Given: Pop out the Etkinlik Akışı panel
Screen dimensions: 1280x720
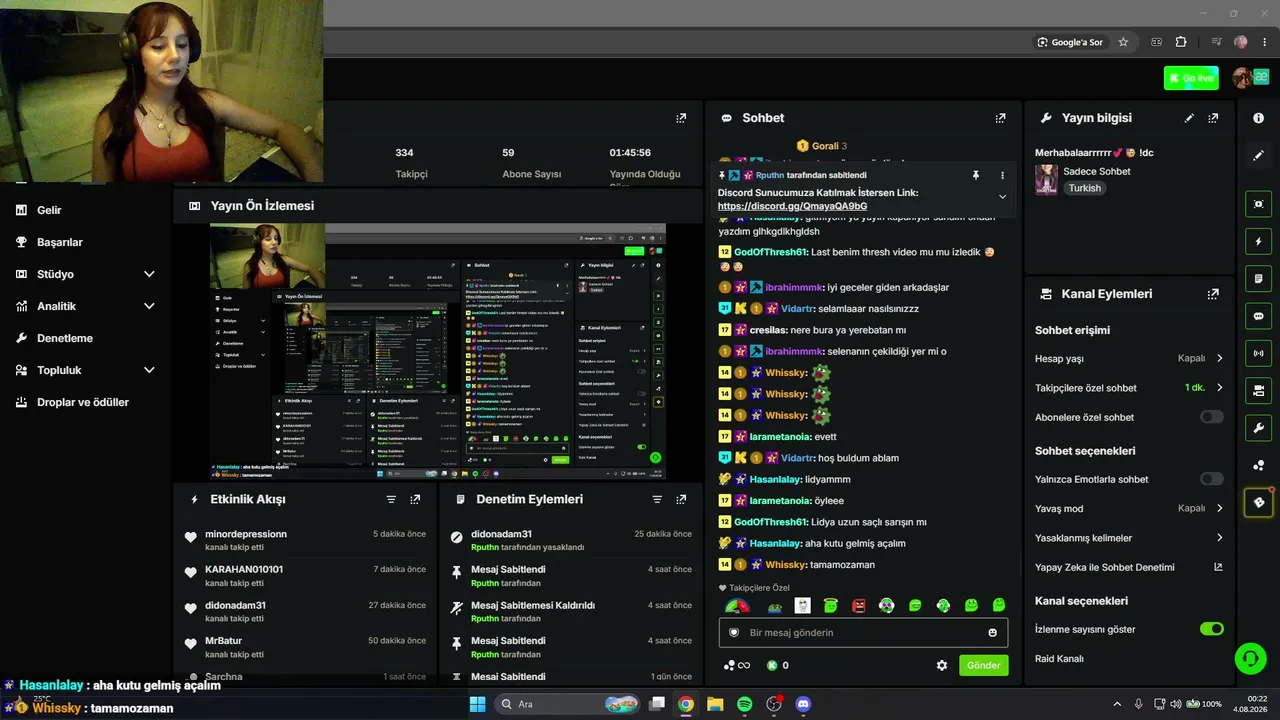Looking at the screenshot, I should point(415,499).
